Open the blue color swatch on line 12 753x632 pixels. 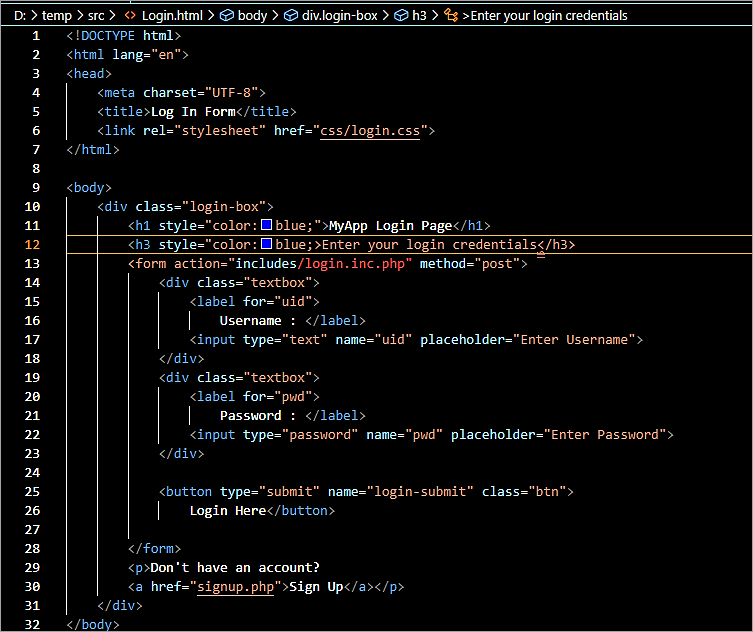[x=267, y=244]
